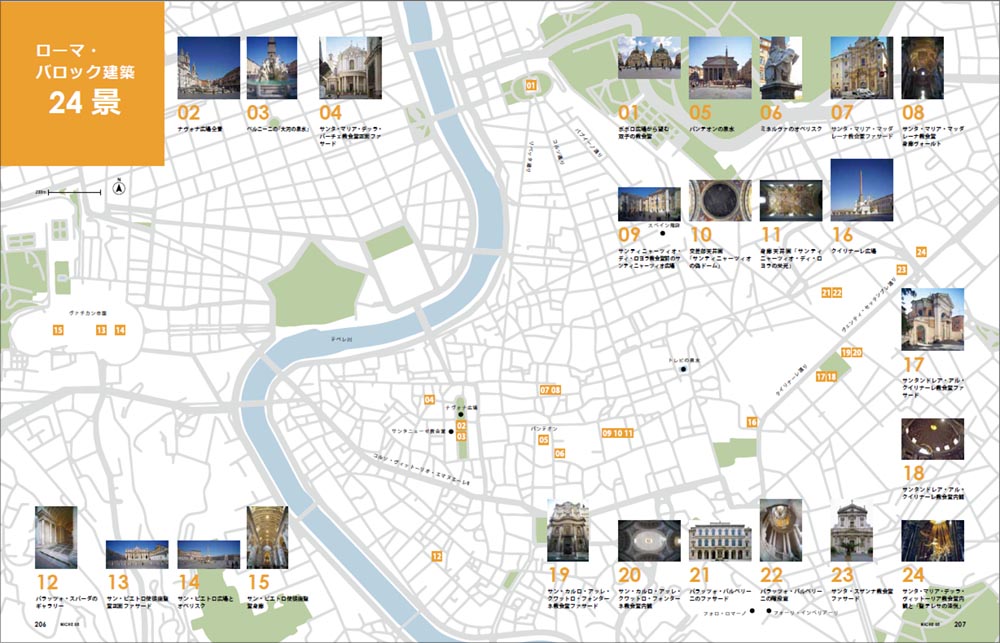The width and height of the screenshot is (1000, 643).
Task: Click the "パンテオン" map label
Action: pos(544,429)
